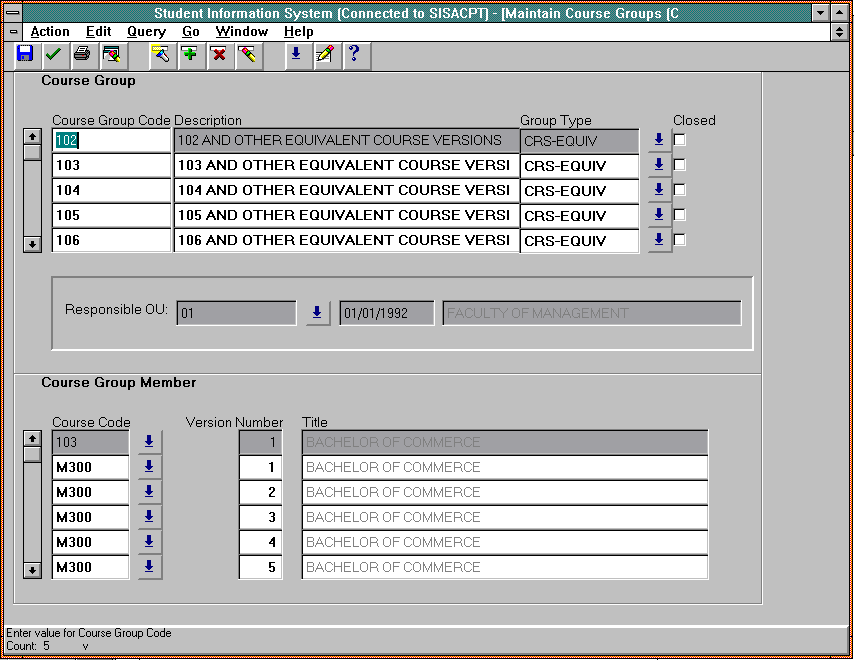Open the Responsible OU lookup arrow

pos(317,313)
